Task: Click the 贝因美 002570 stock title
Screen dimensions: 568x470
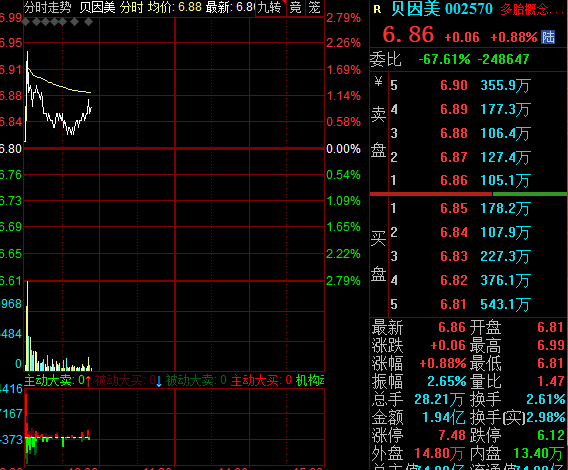Action: [x=442, y=9]
